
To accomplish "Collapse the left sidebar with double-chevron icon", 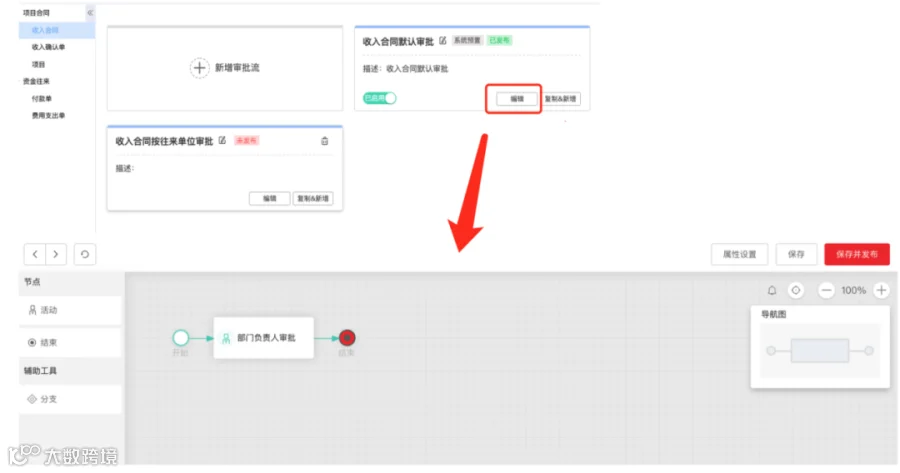I will [x=90, y=13].
